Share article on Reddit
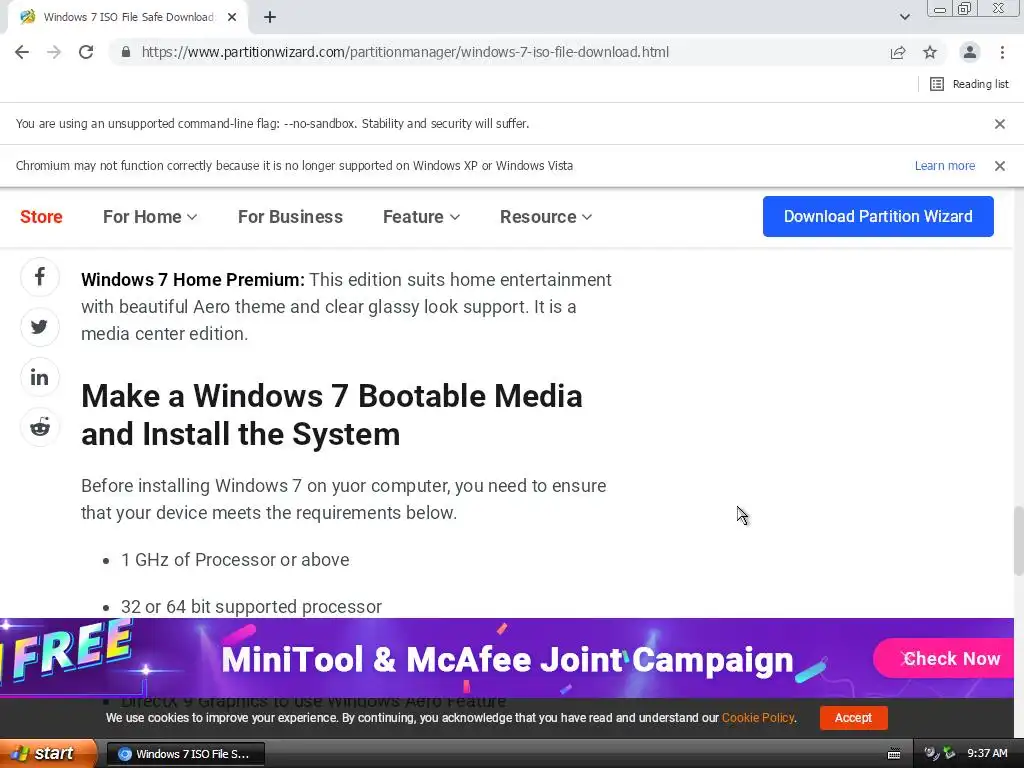The width and height of the screenshot is (1024, 768). click(x=40, y=428)
